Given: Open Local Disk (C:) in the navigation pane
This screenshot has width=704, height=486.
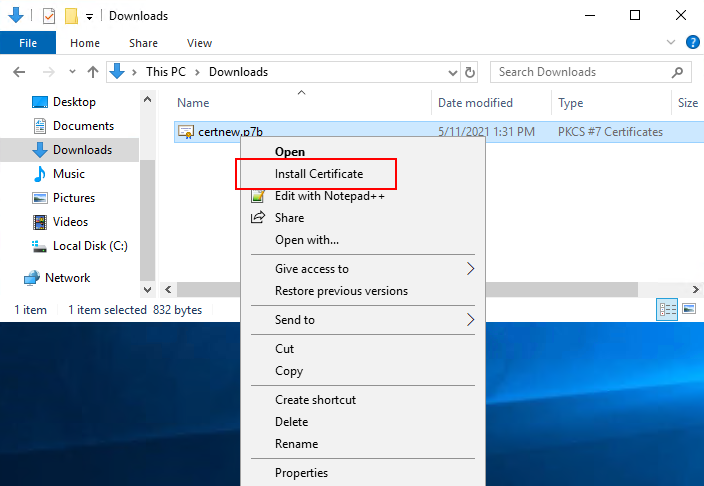Looking at the screenshot, I should coord(90,246).
